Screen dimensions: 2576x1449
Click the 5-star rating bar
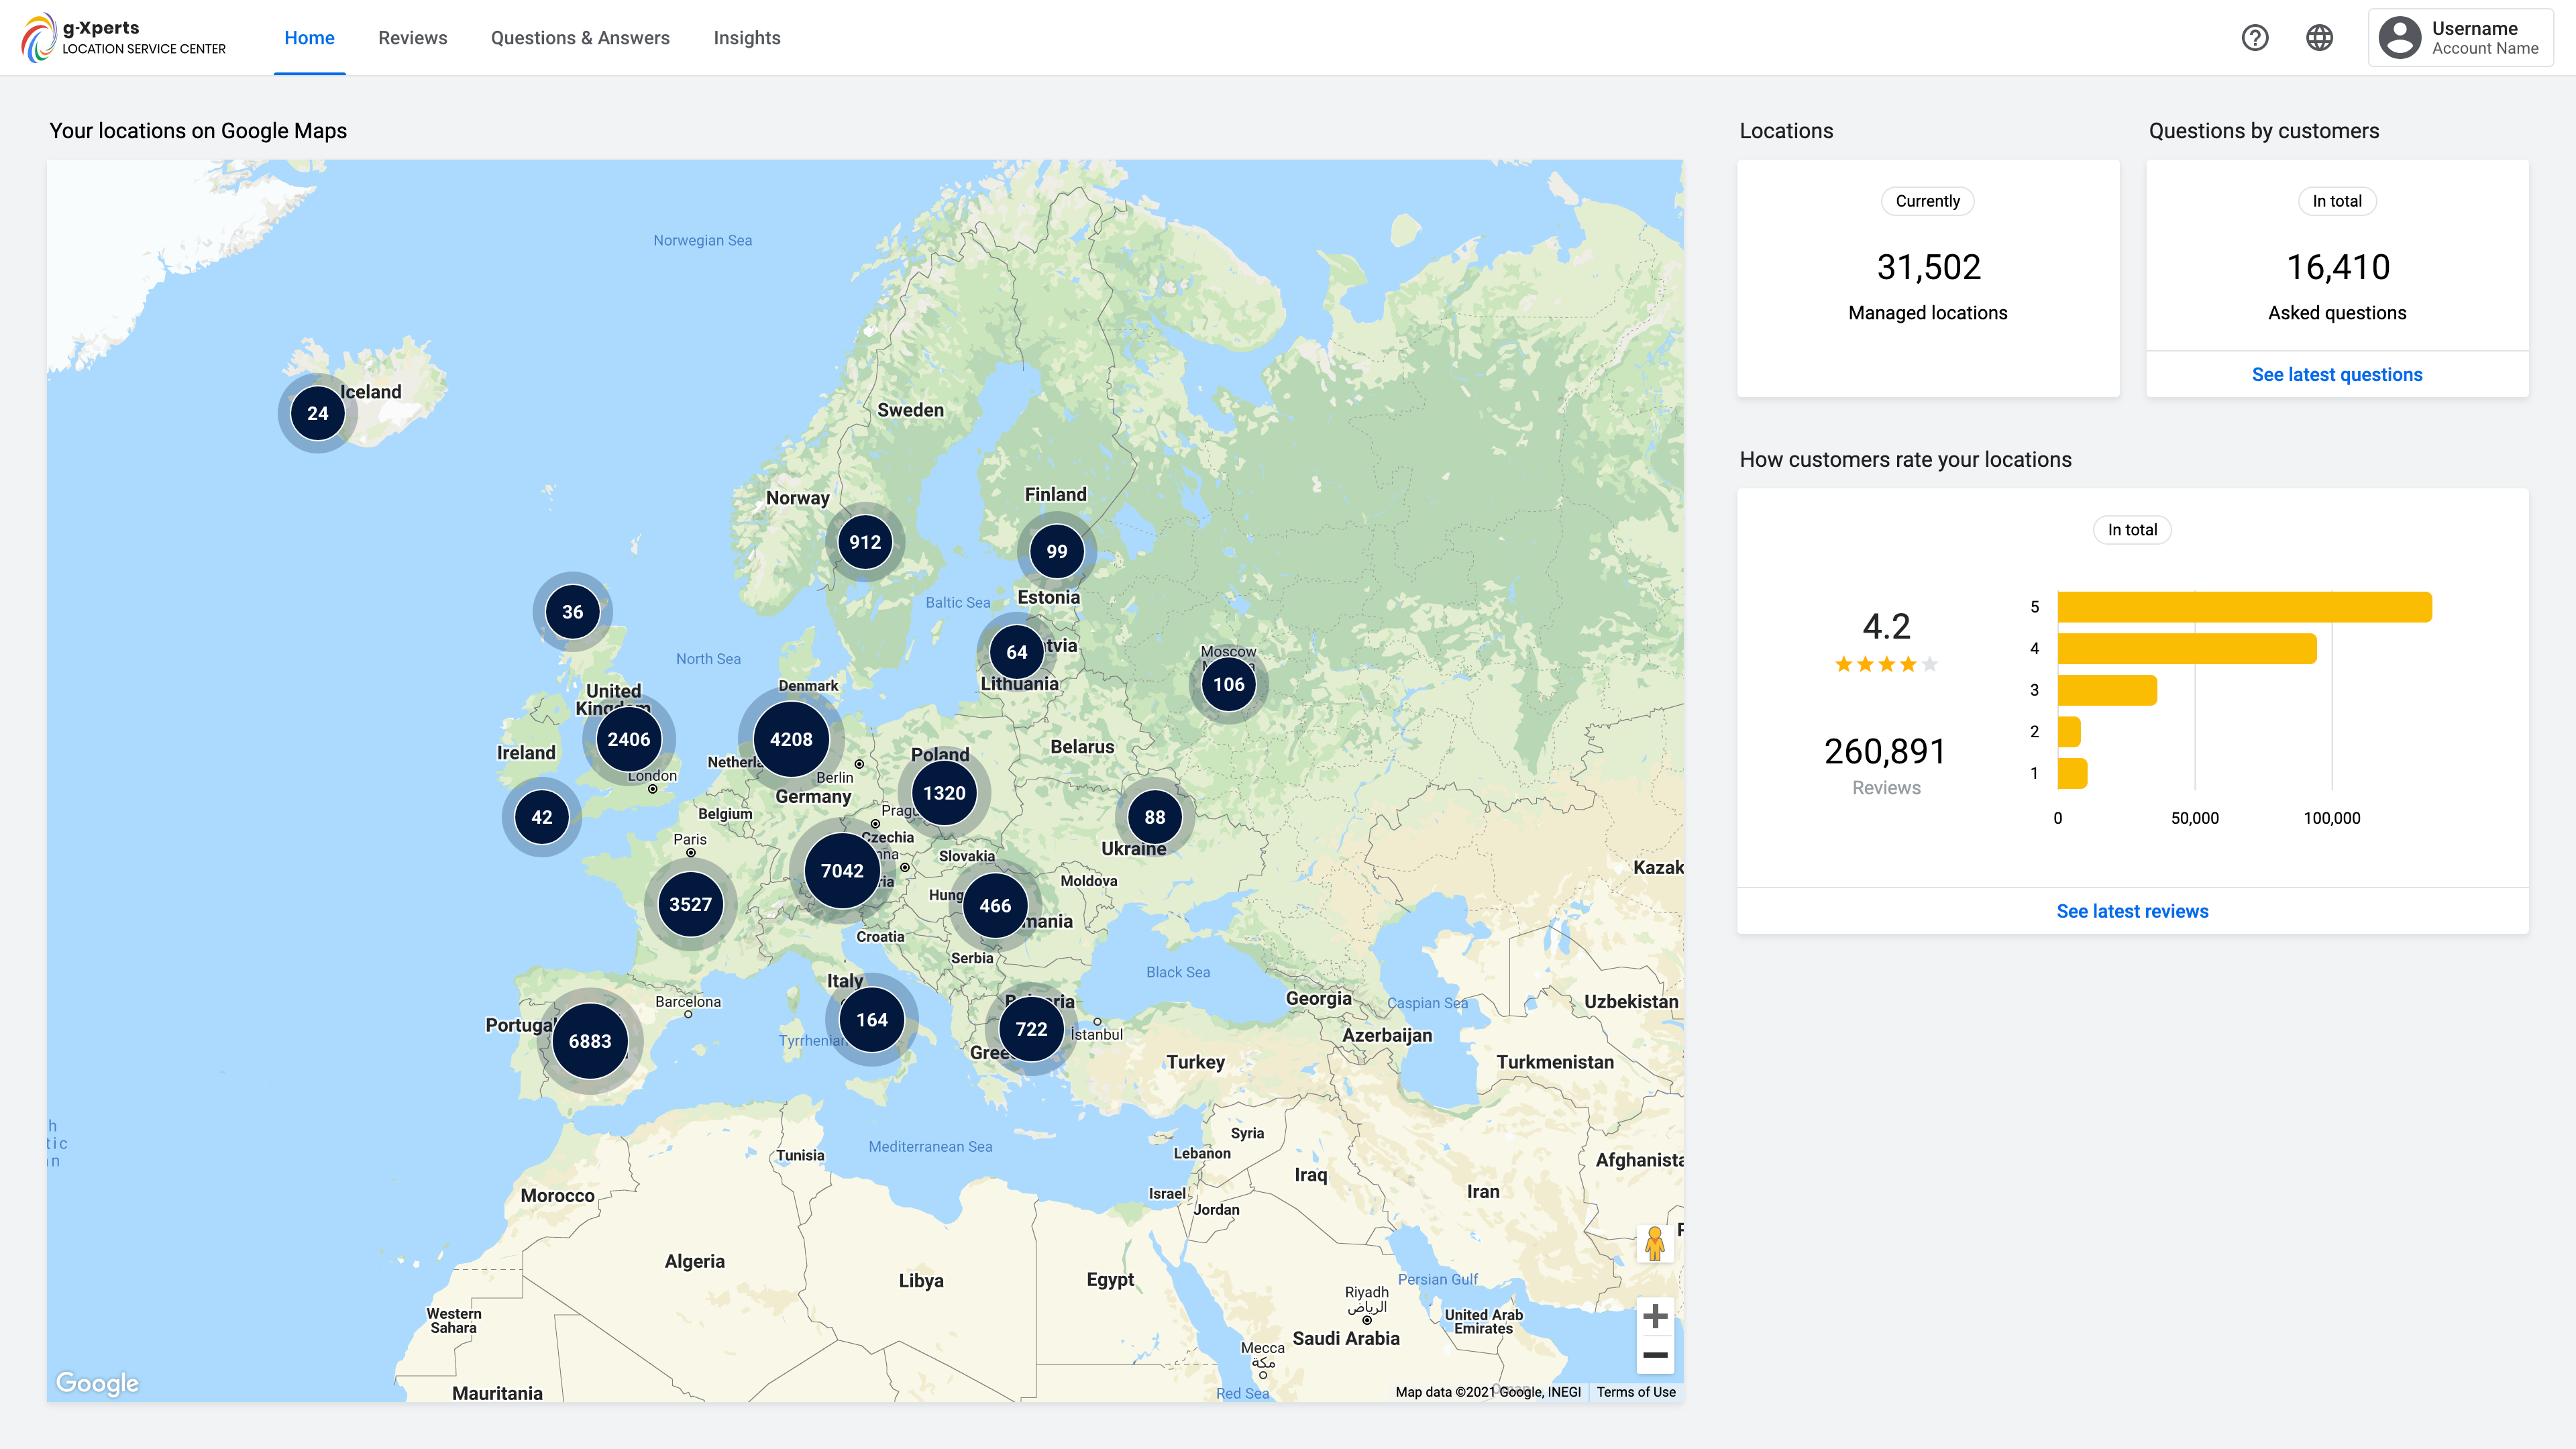click(x=2244, y=607)
